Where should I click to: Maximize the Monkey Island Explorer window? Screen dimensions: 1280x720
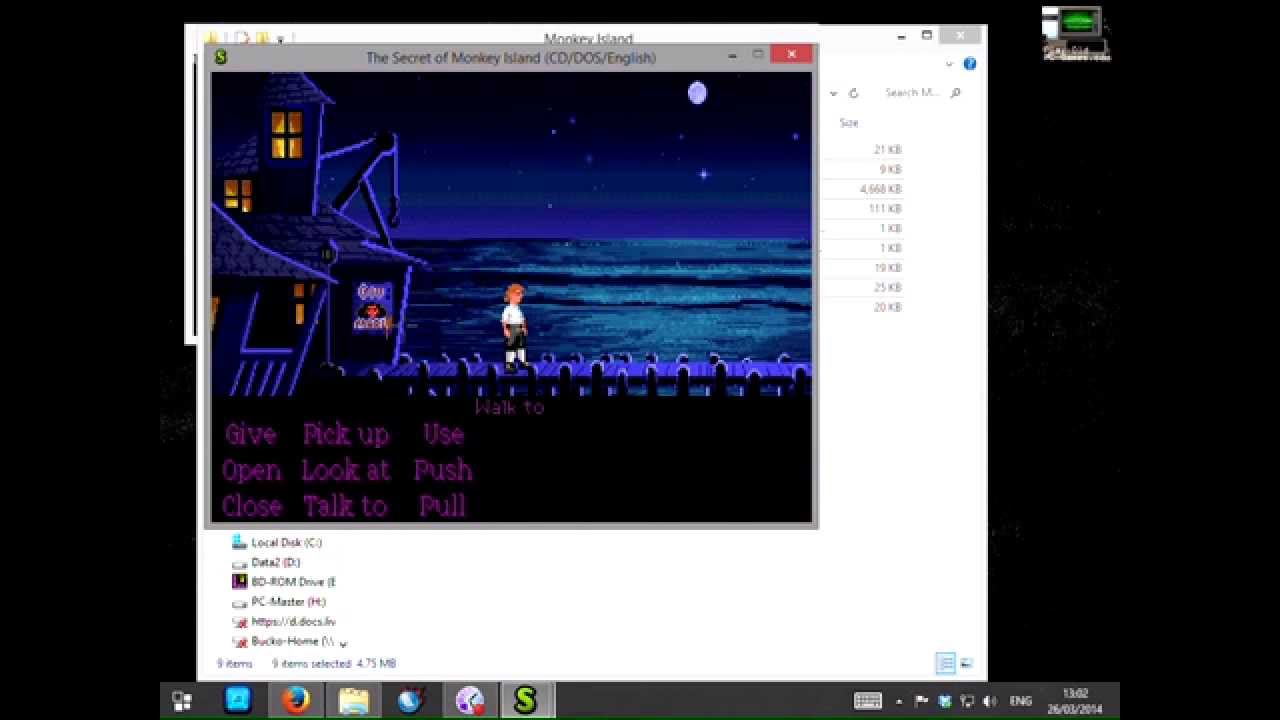tap(927, 36)
